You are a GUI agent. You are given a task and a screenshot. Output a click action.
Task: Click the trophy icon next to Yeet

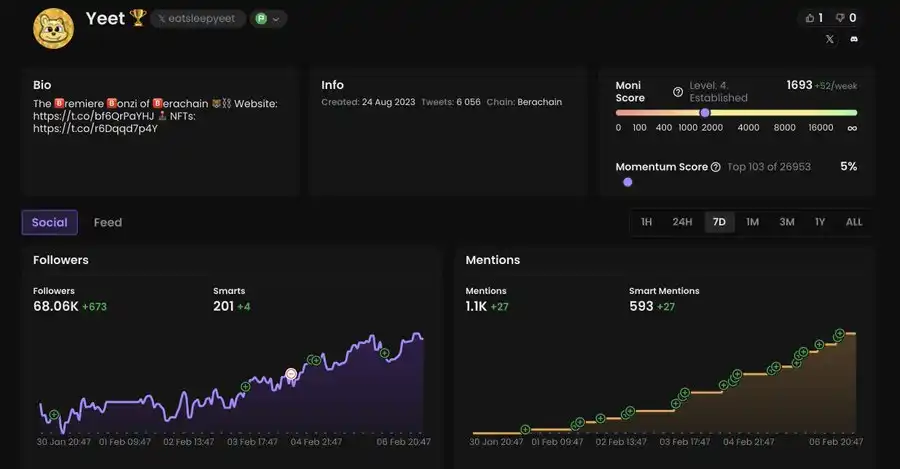pyautogui.click(x=138, y=19)
